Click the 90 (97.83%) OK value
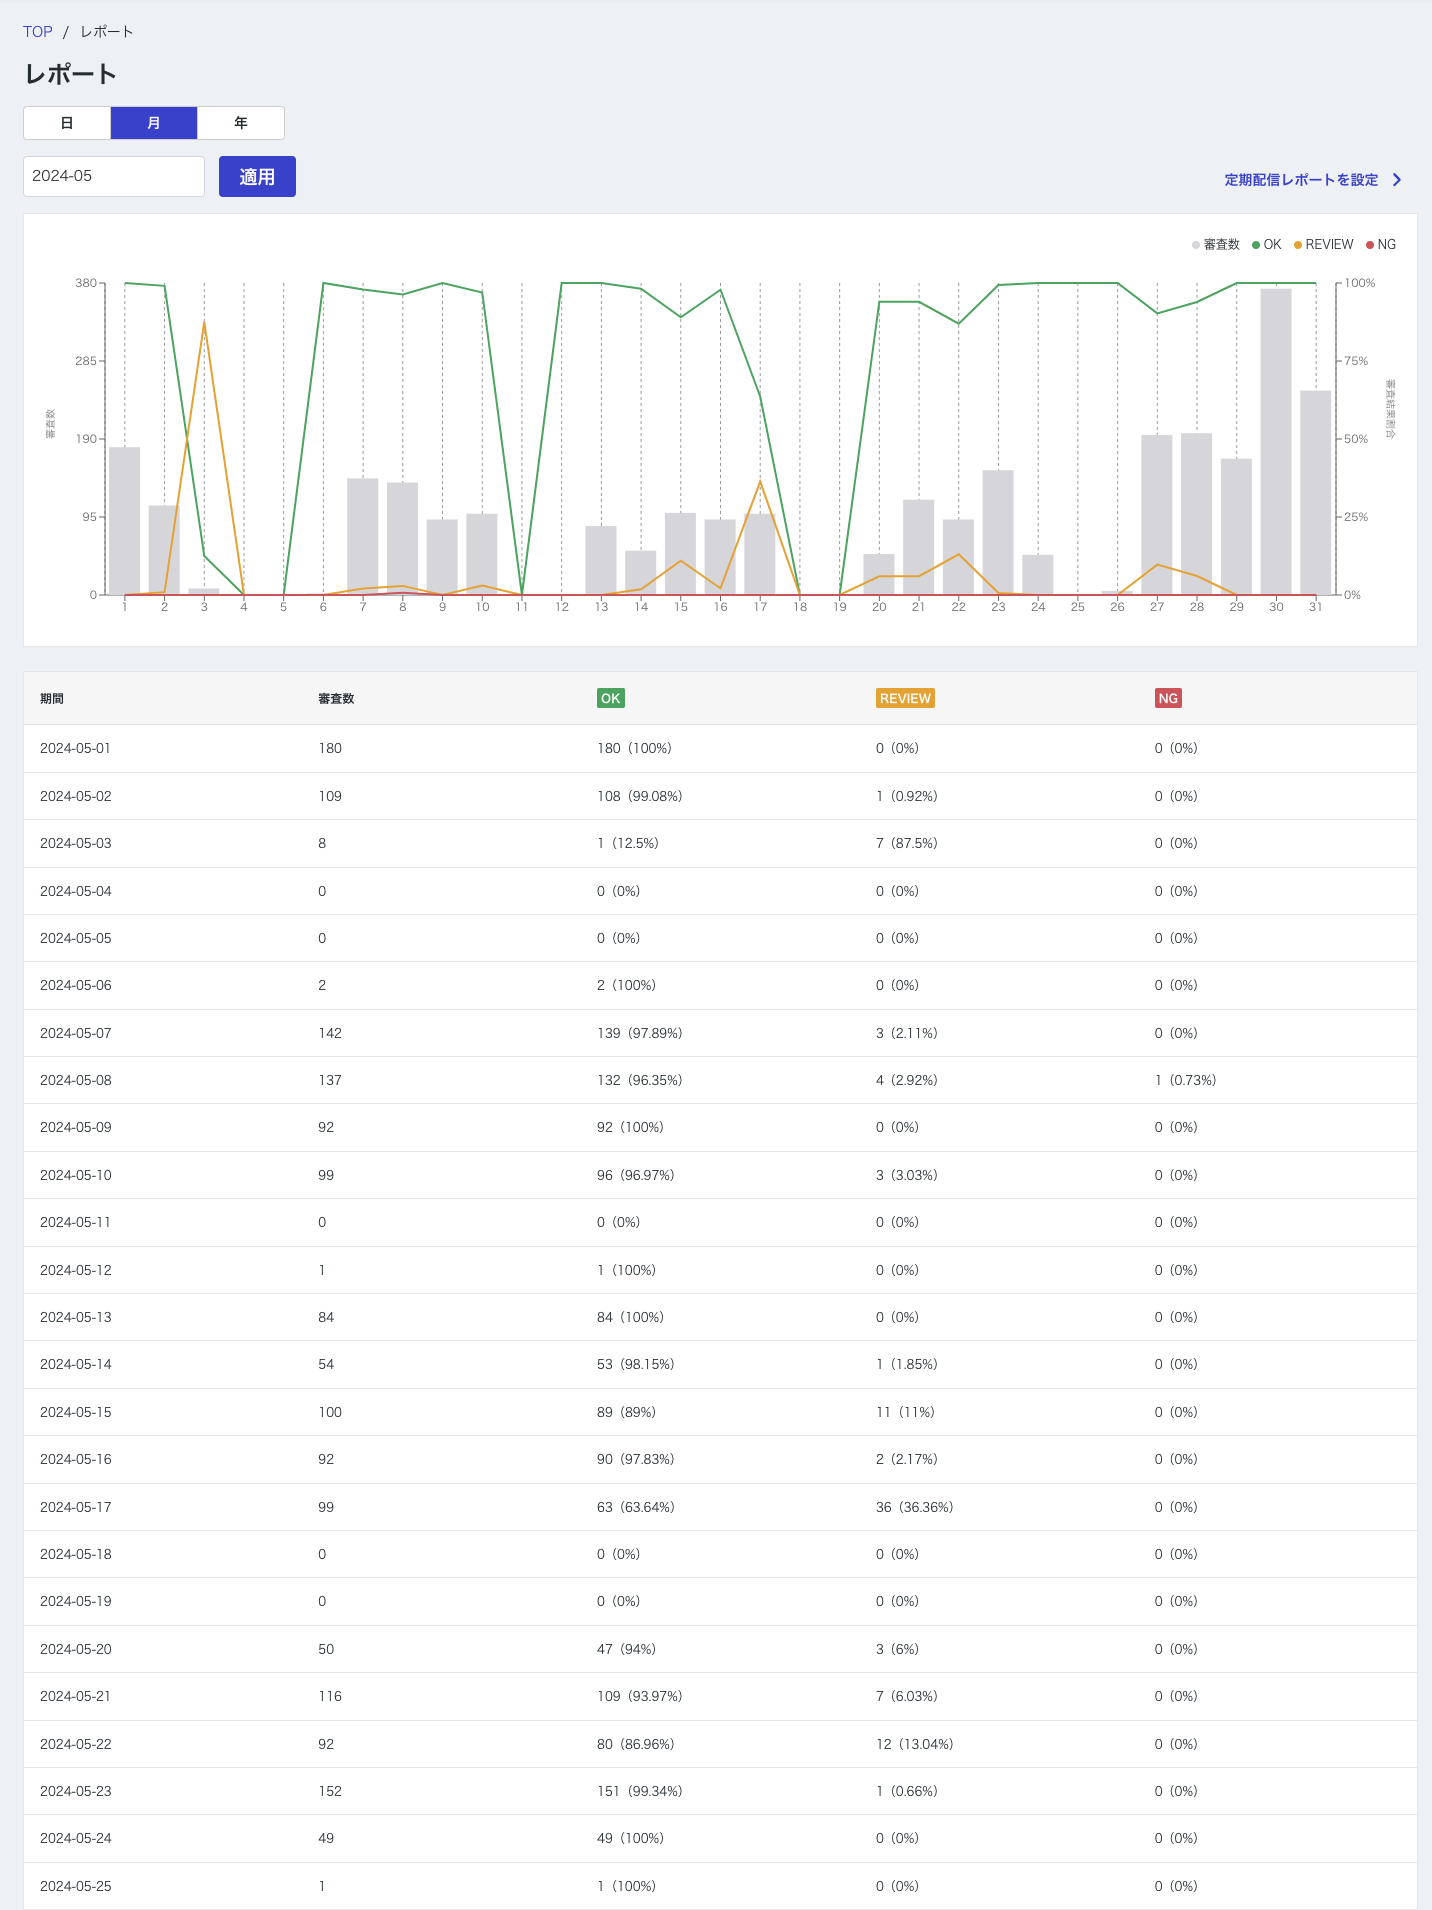The width and height of the screenshot is (1432, 1910). [x=636, y=1459]
